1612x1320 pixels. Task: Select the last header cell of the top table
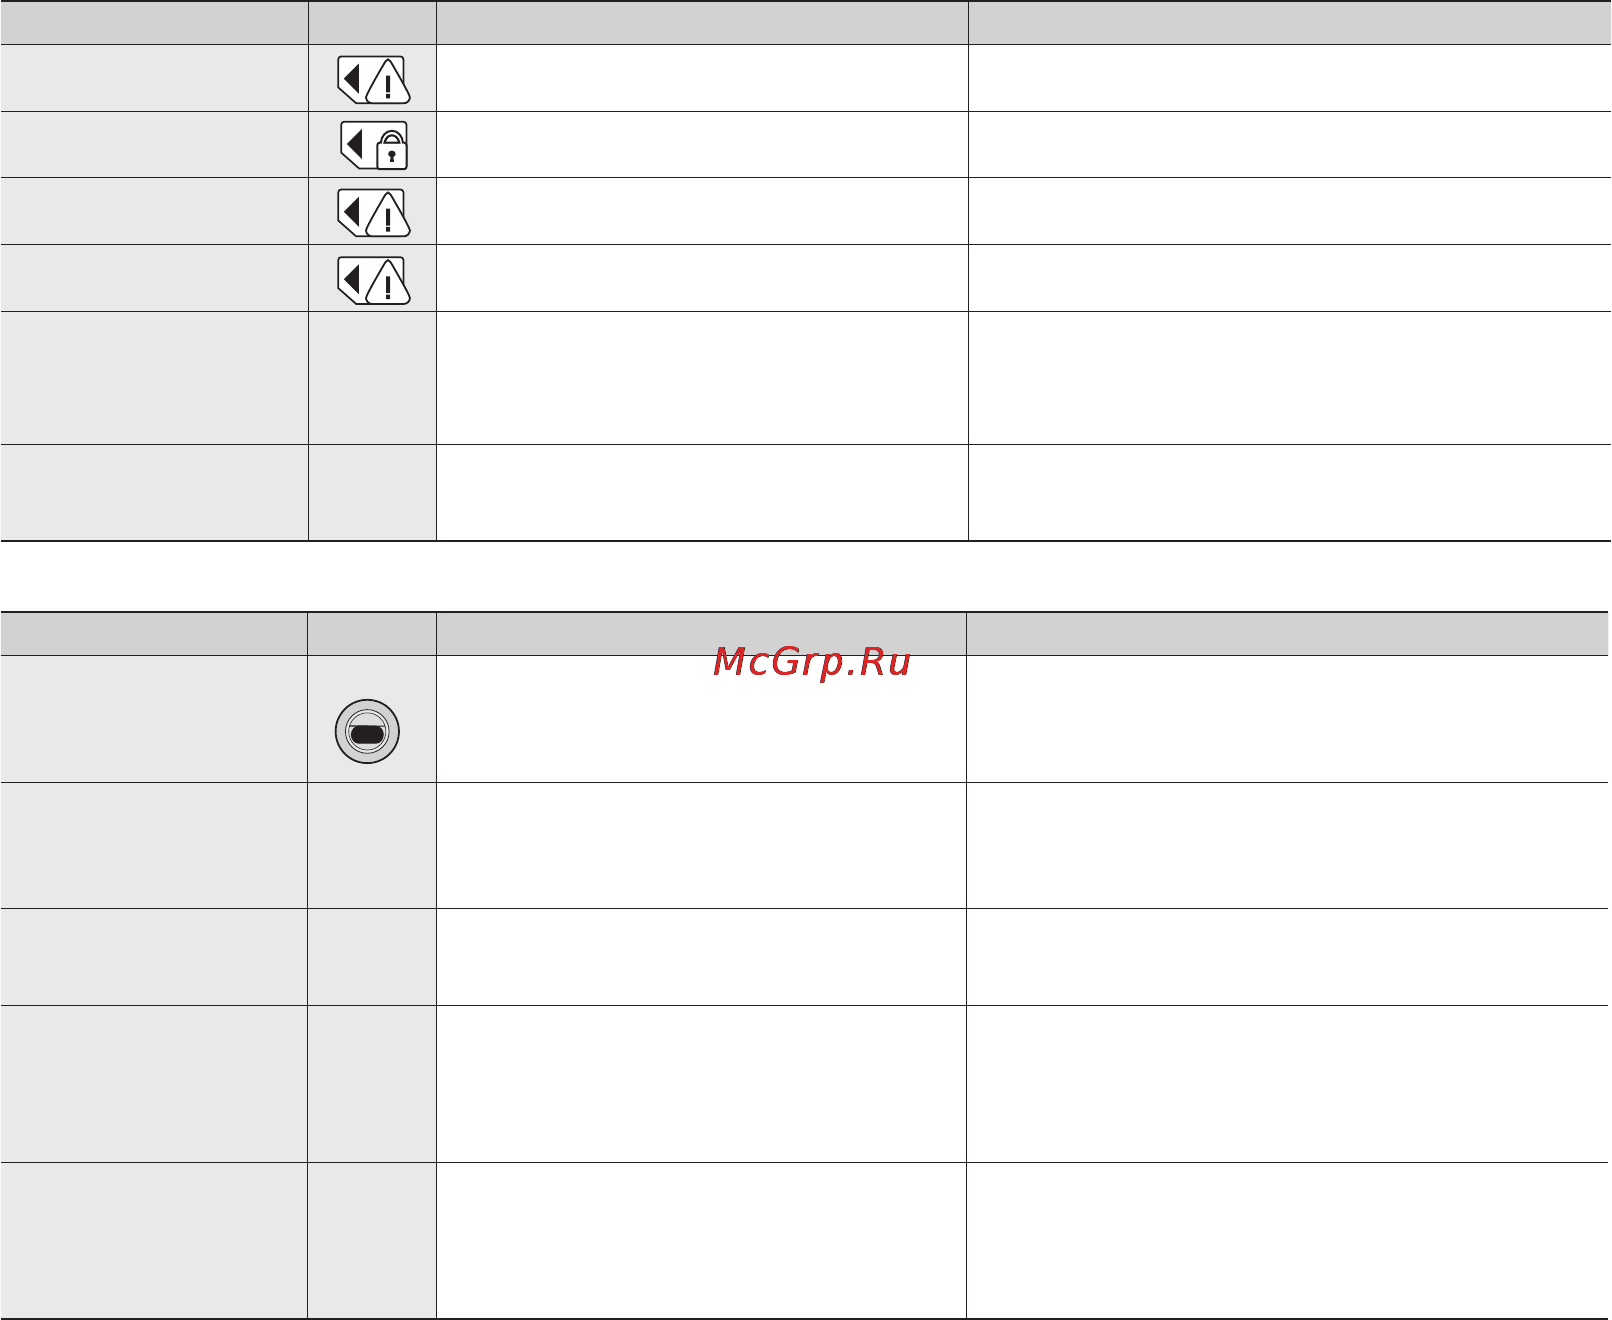coord(1290,22)
